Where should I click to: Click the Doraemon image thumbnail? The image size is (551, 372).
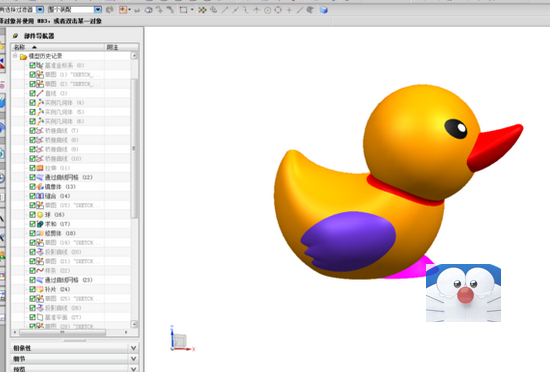pyautogui.click(x=463, y=293)
